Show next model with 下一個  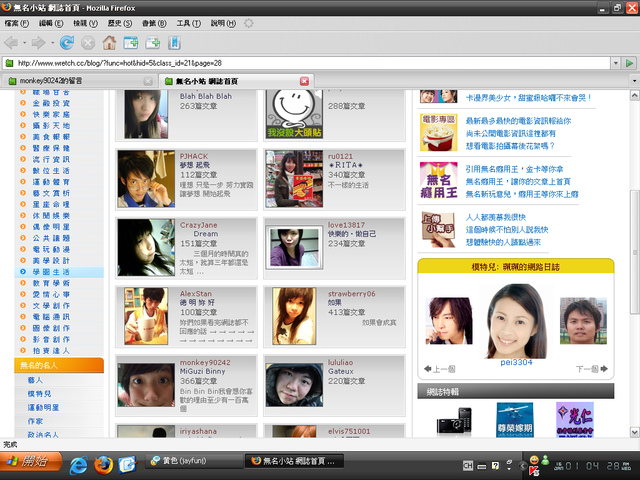[x=592, y=369]
